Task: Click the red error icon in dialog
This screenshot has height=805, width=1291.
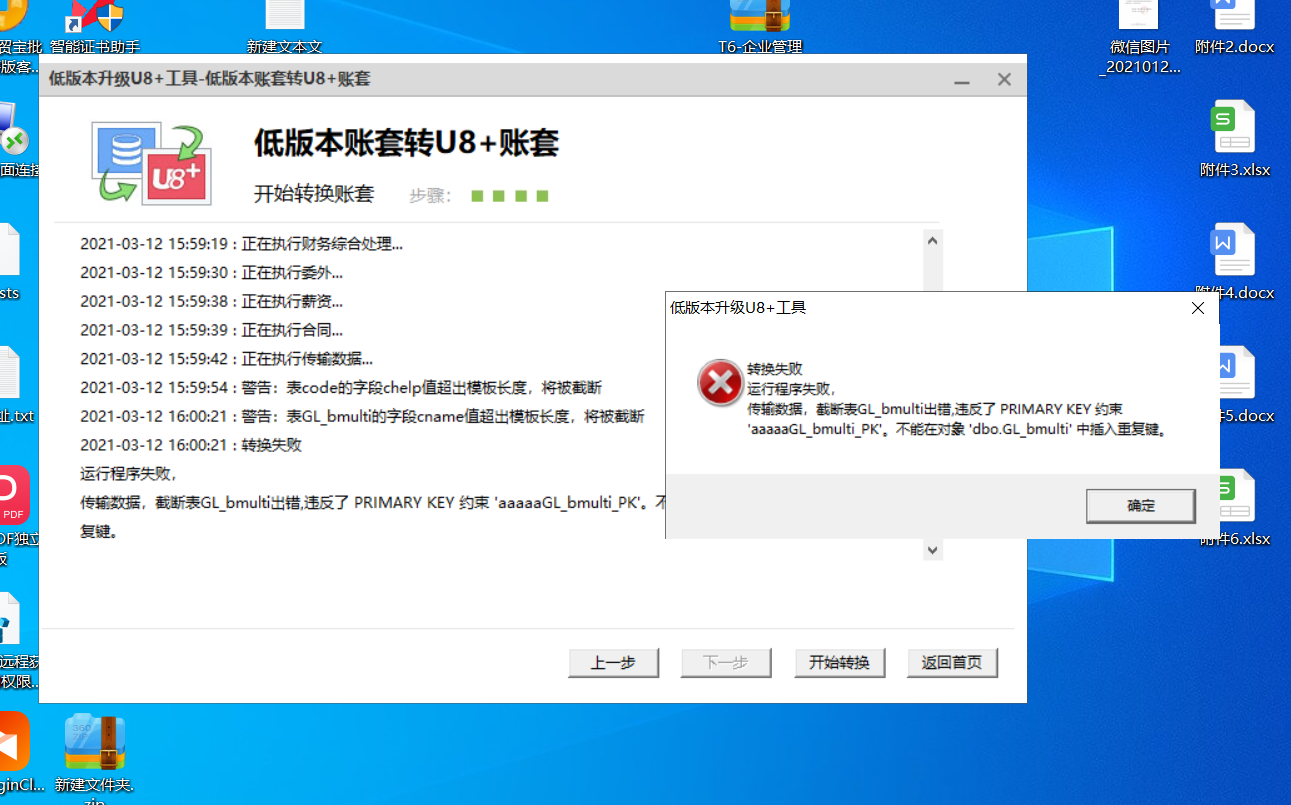Action: pyautogui.click(x=720, y=384)
